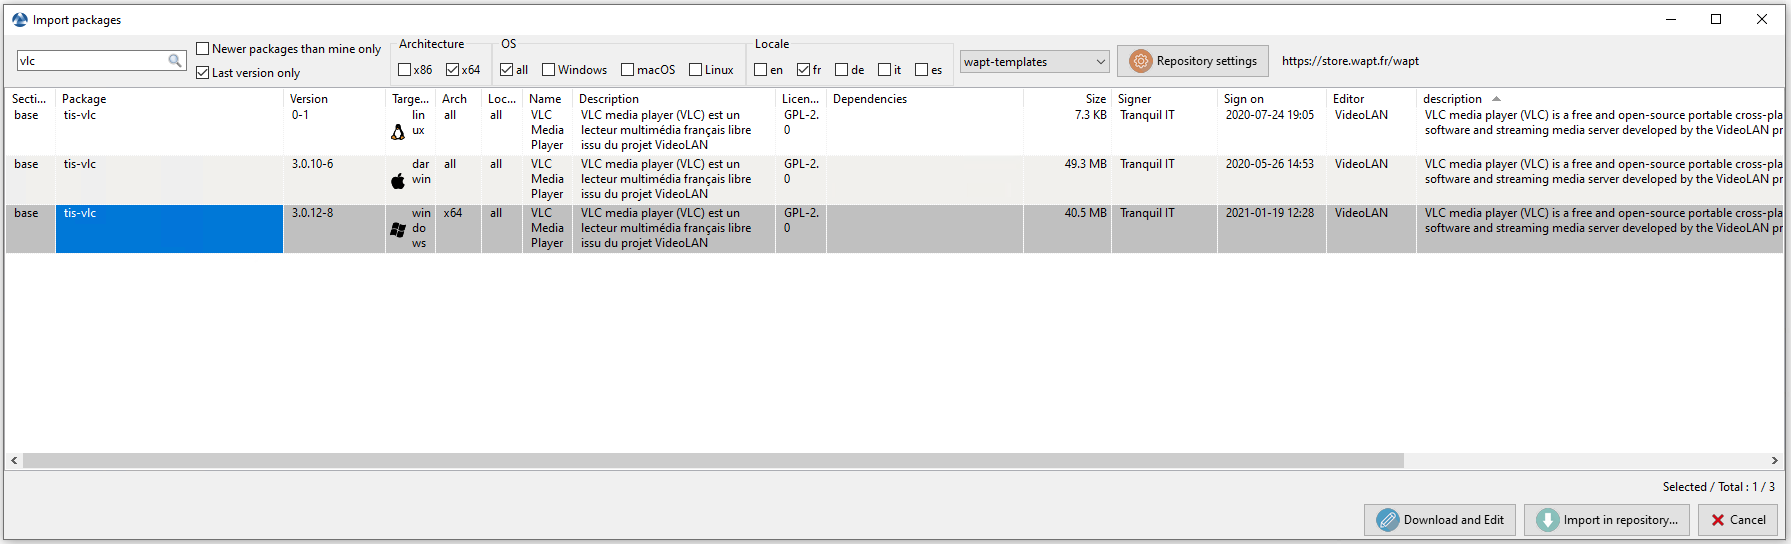Click the https://store.wapt.fr/wapt URL text
1791x544 pixels.
(x=1350, y=61)
